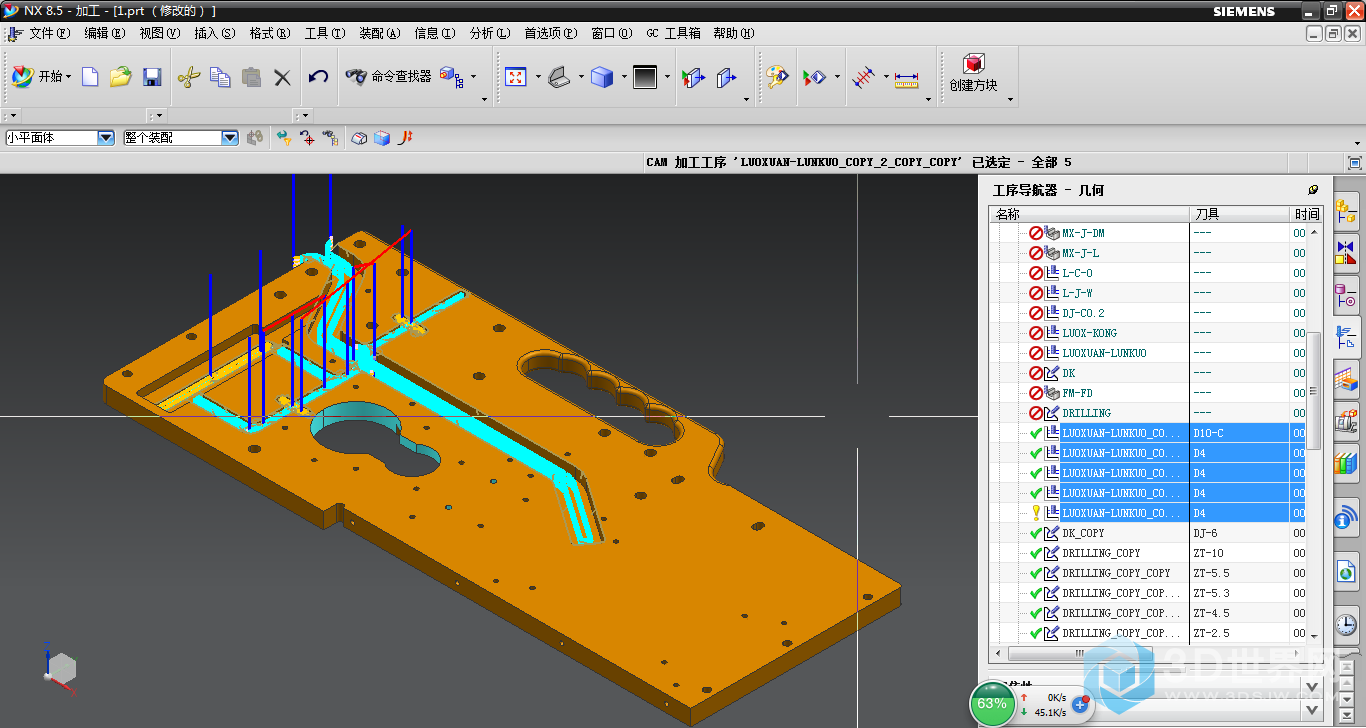Click the Paste clipboard icon
Viewport: 1366px width, 728px height.
tap(252, 77)
